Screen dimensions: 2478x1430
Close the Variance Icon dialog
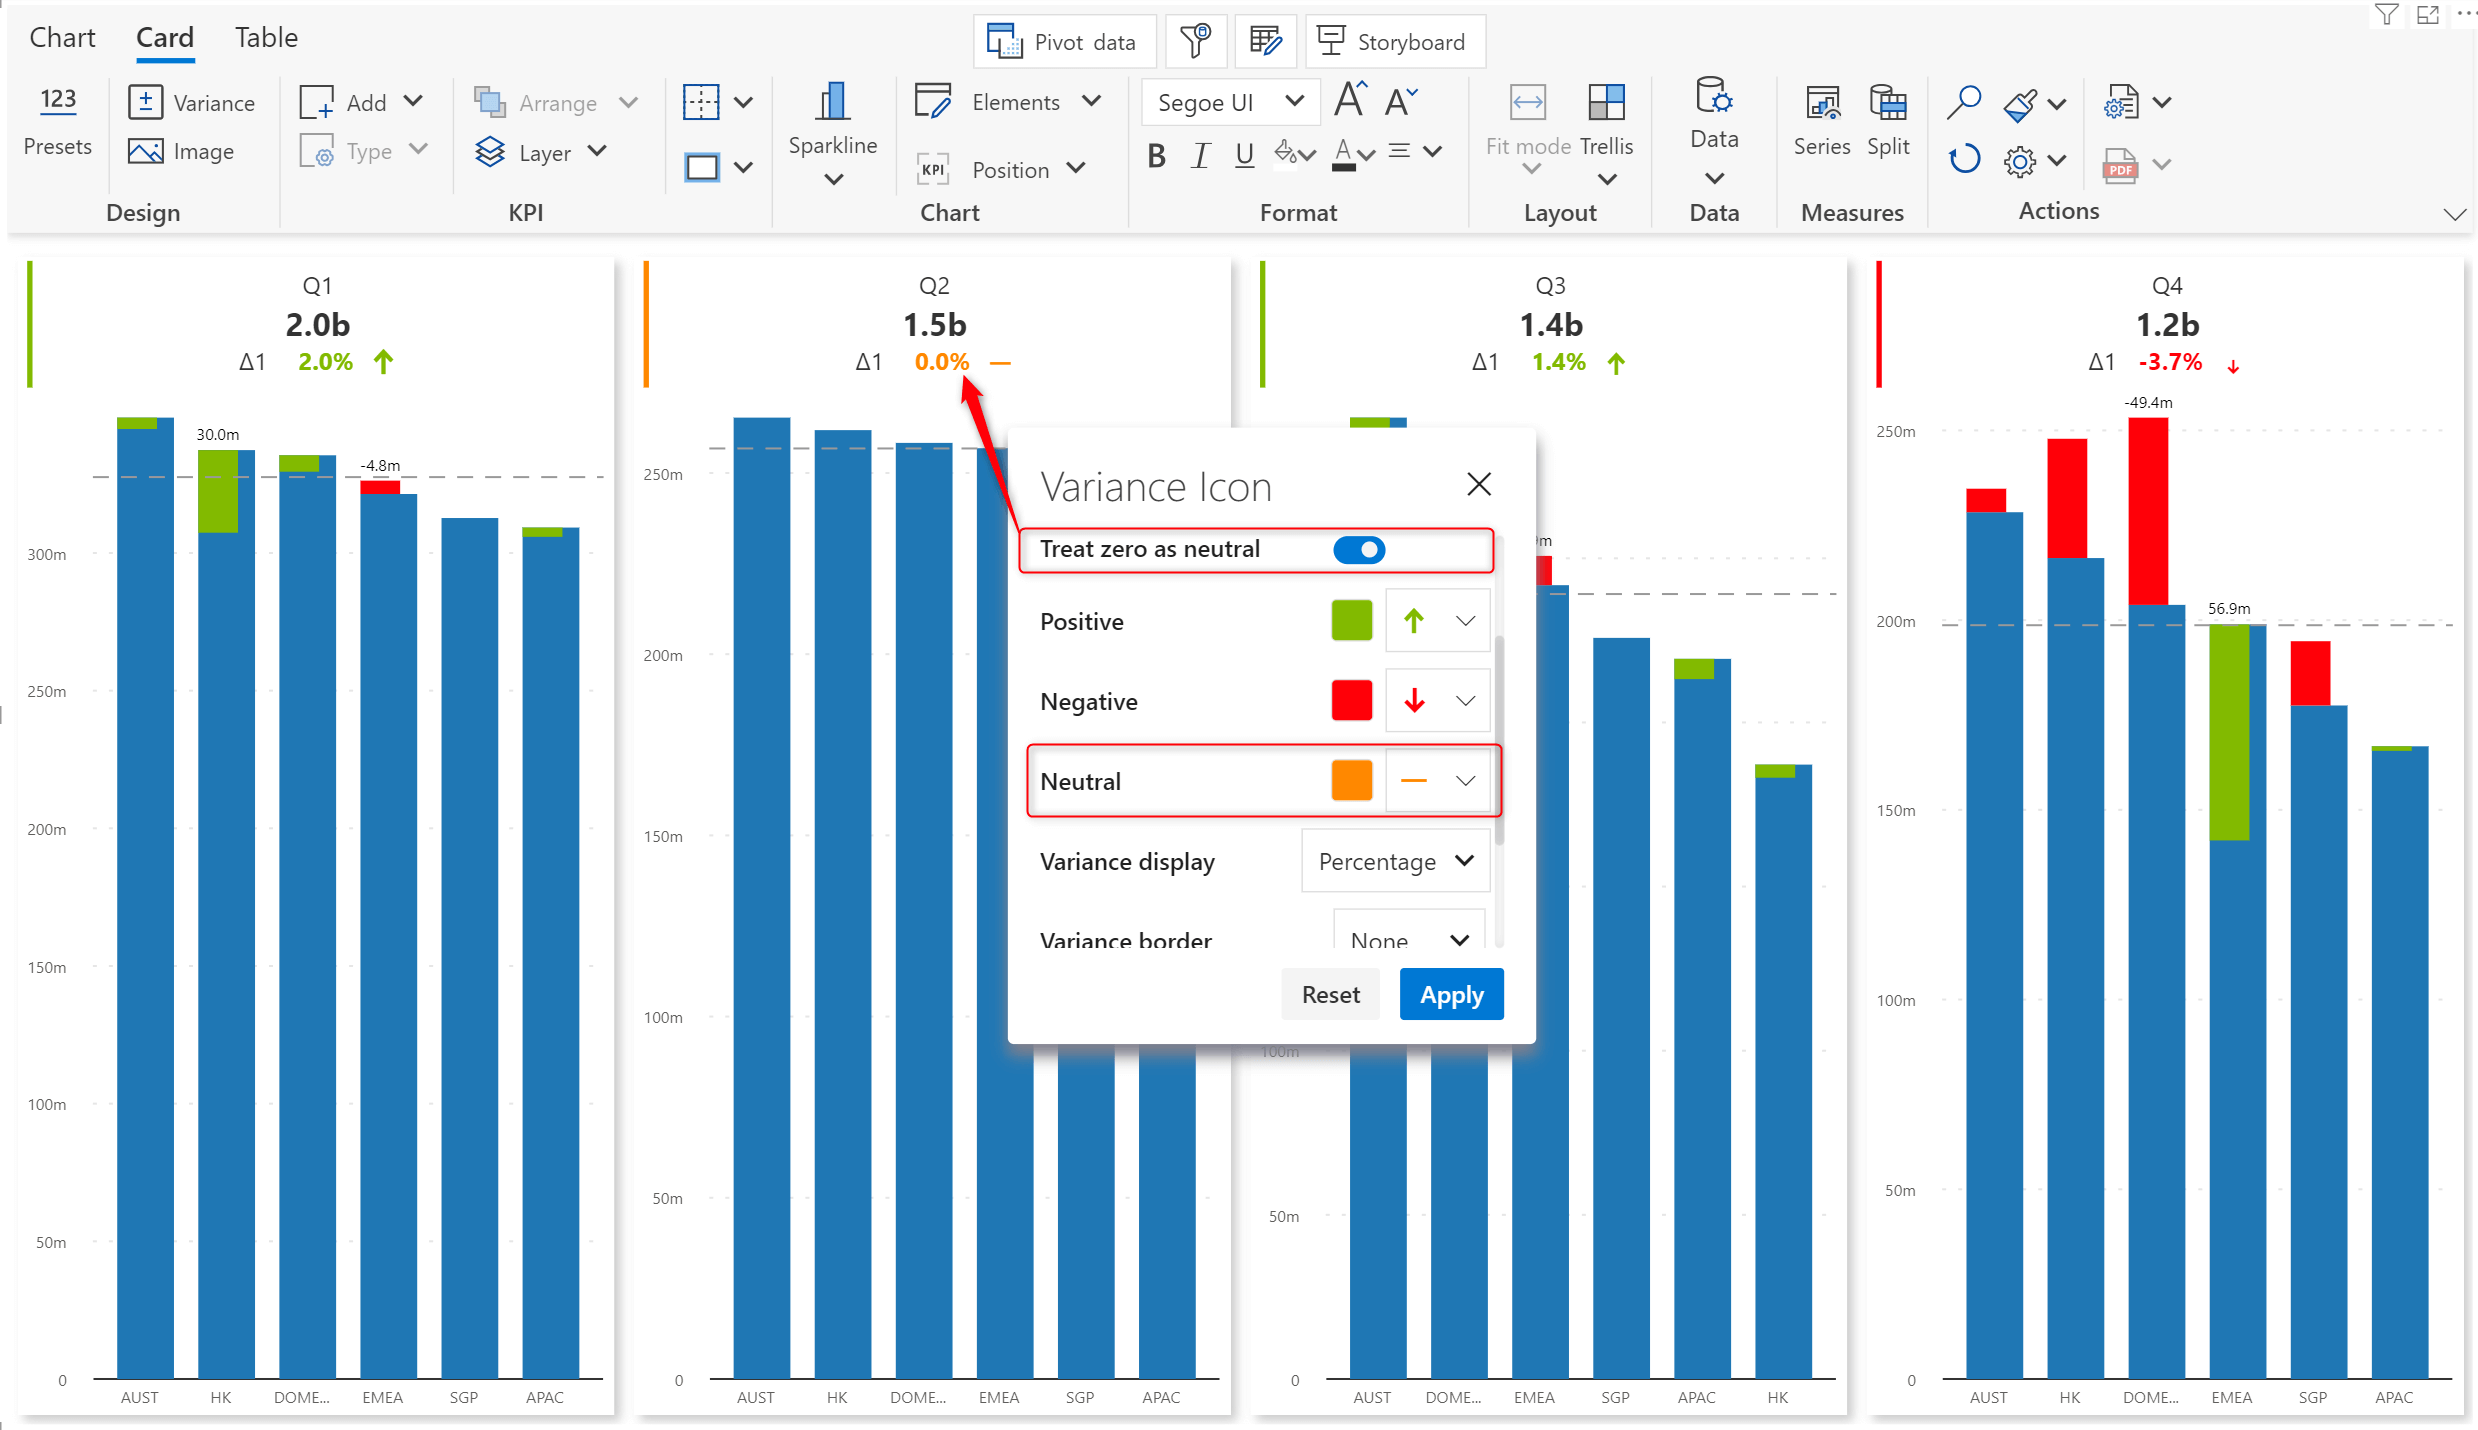pyautogui.click(x=1479, y=483)
